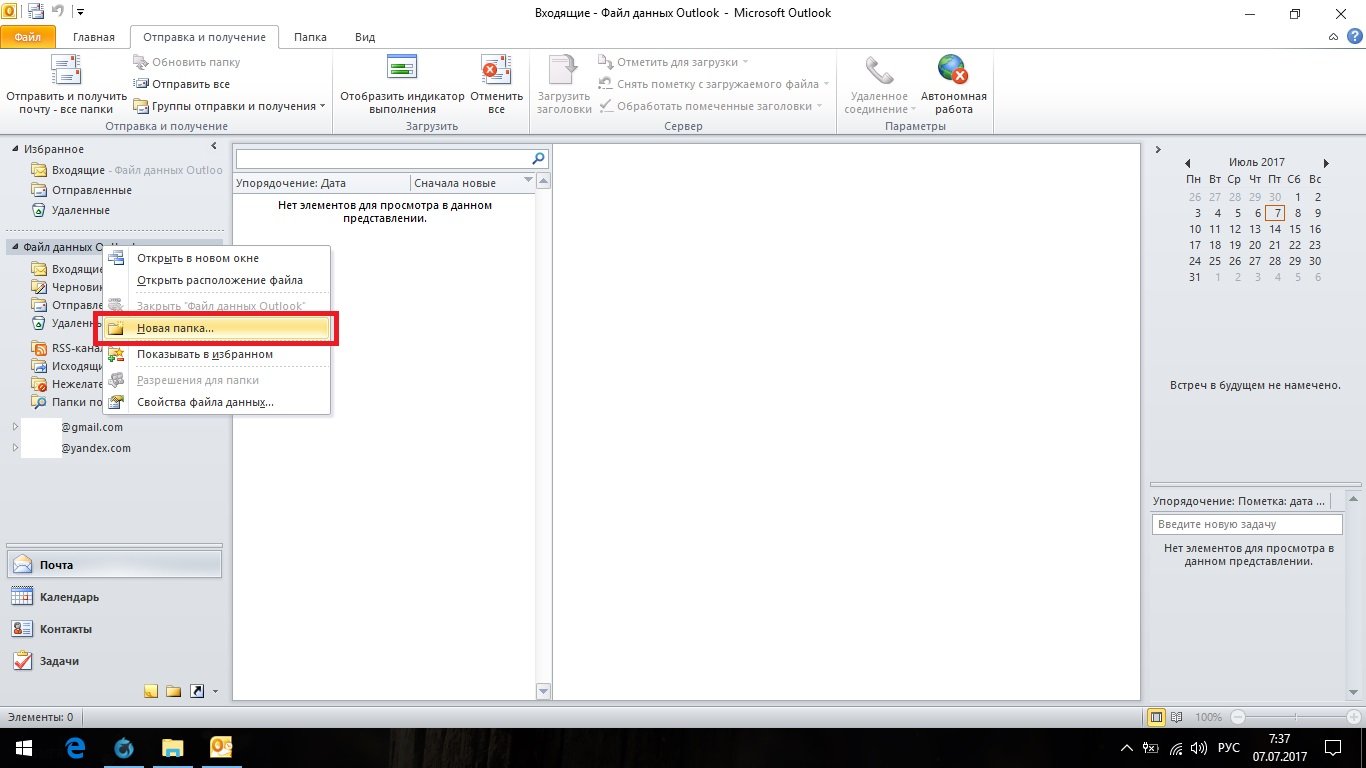The height and width of the screenshot is (768, 1366).
Task: Open Календарь navigation pane
Action: pyautogui.click(x=115, y=597)
